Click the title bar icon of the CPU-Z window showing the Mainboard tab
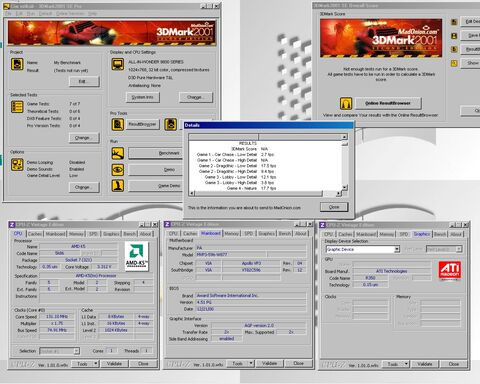The height and width of the screenshot is (384, 480). [x=167, y=224]
